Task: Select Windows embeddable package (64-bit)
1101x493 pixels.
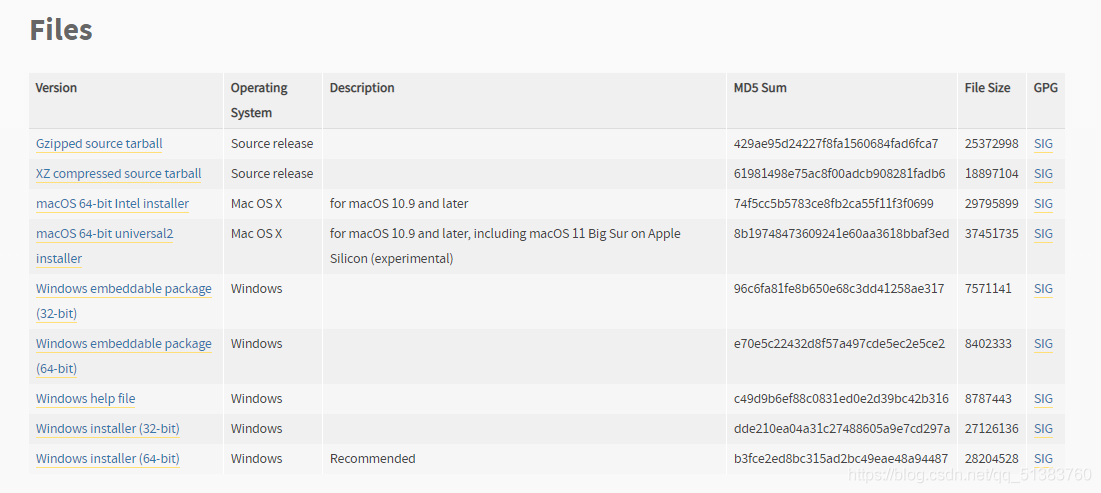Action: [124, 355]
